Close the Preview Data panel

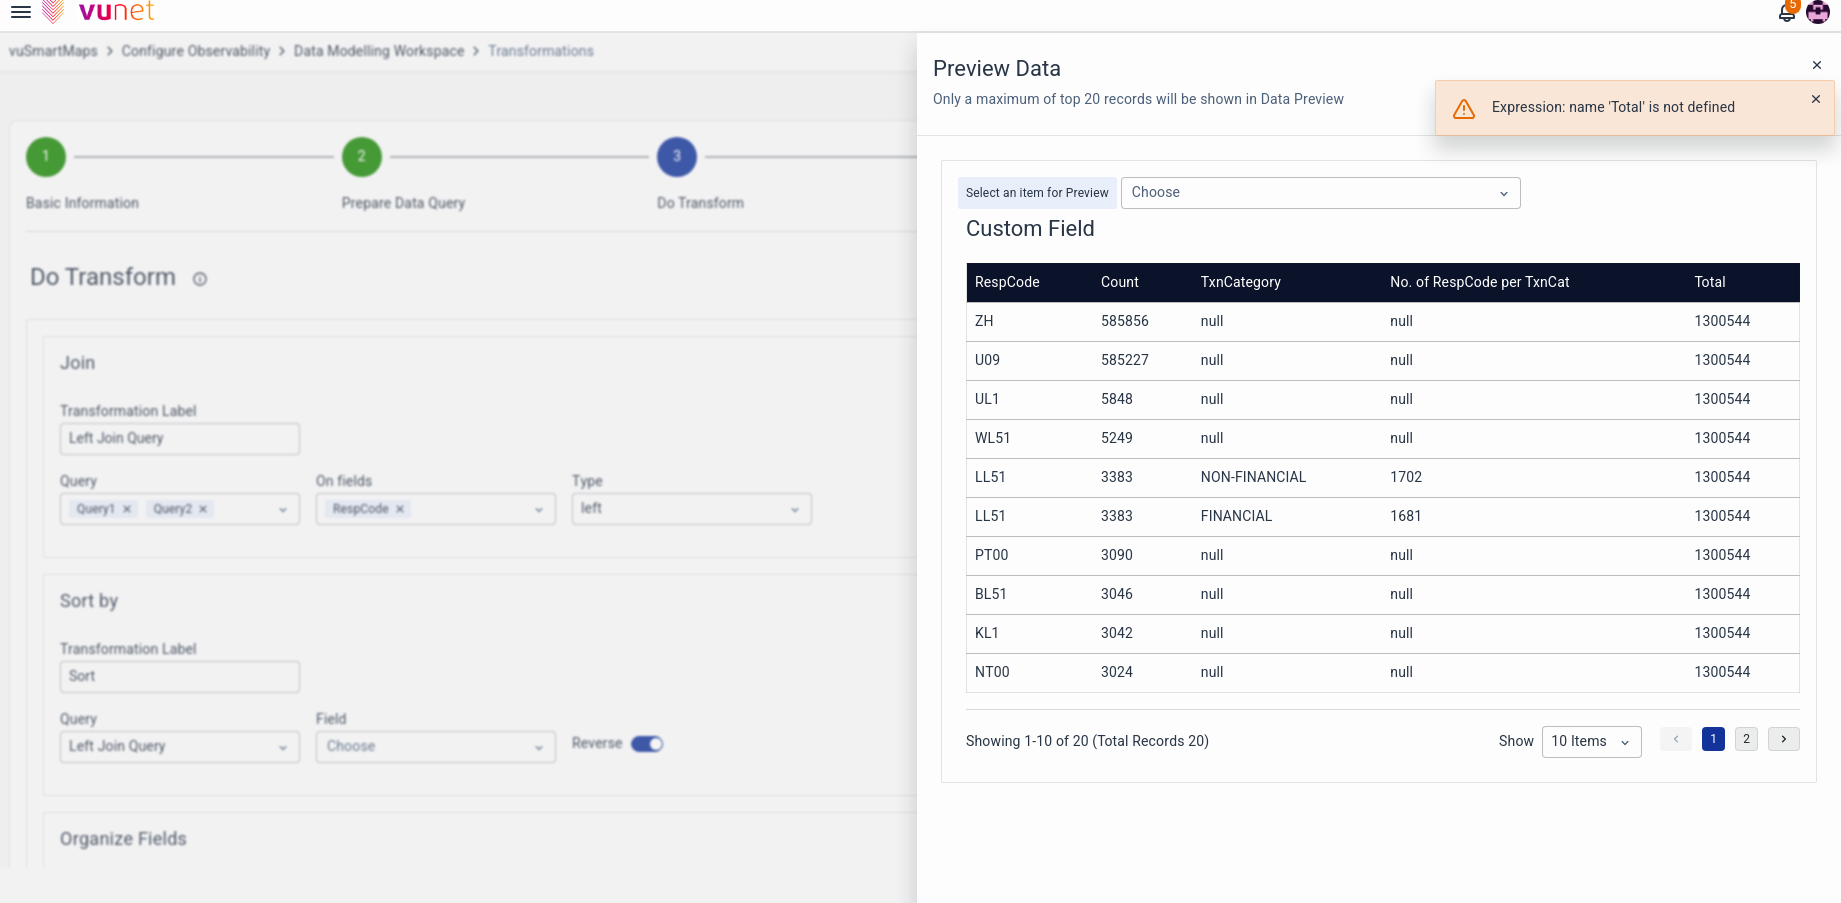pos(1816,65)
